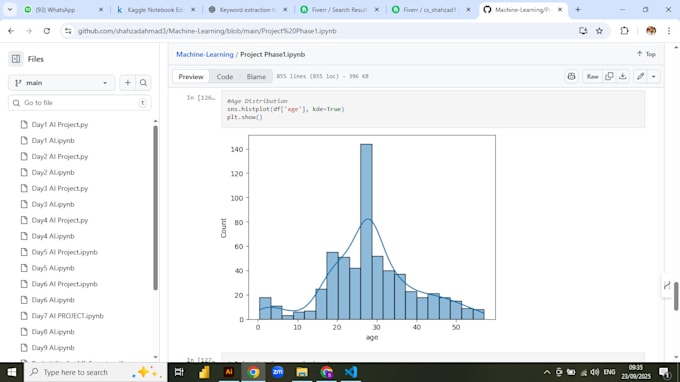Open Day2 AI Project.py file
Screen dimensions: 680x382
[x=59, y=157]
